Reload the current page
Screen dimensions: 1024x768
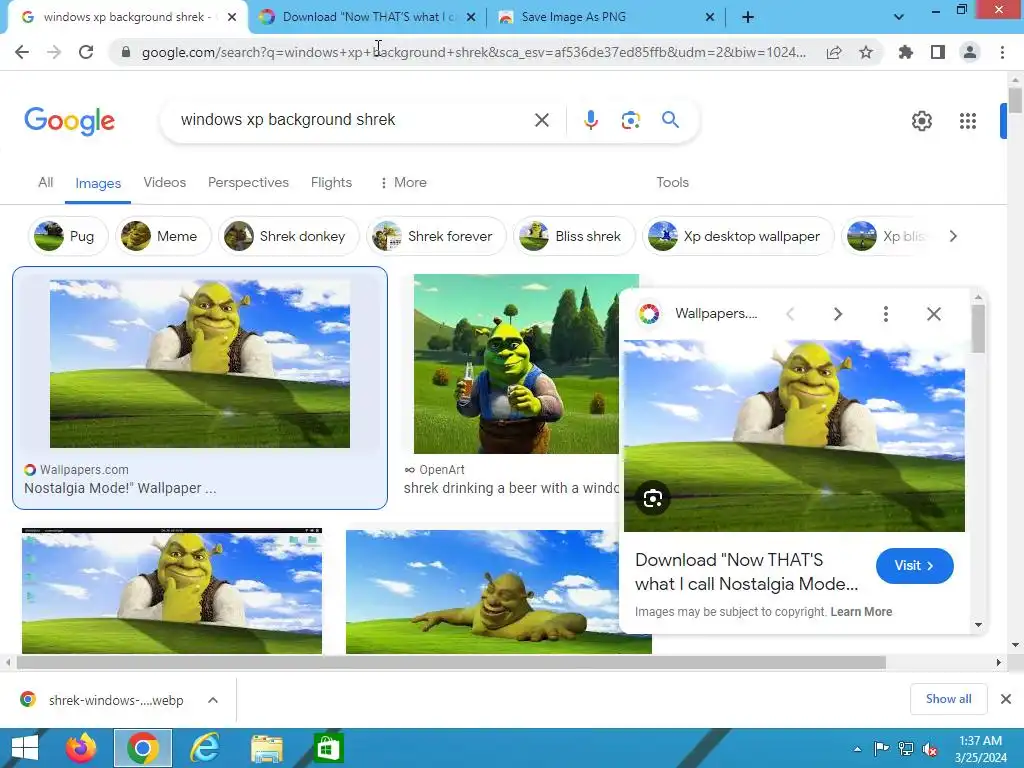86,52
